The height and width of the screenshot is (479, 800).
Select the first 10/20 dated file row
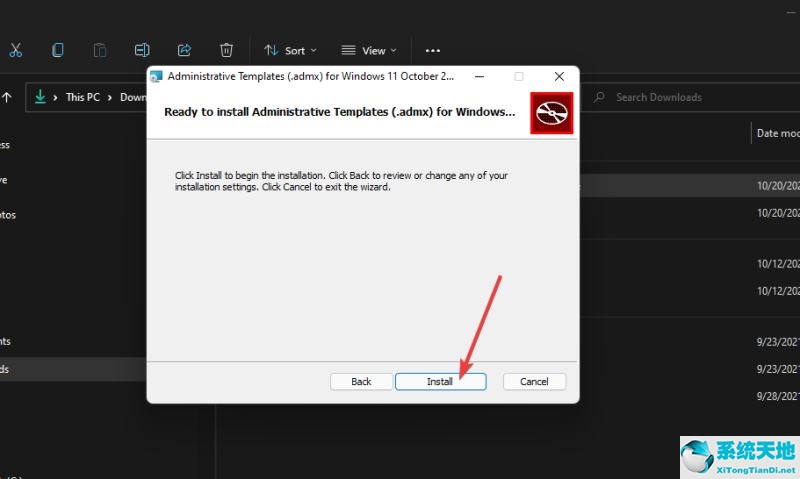[x=690, y=186]
